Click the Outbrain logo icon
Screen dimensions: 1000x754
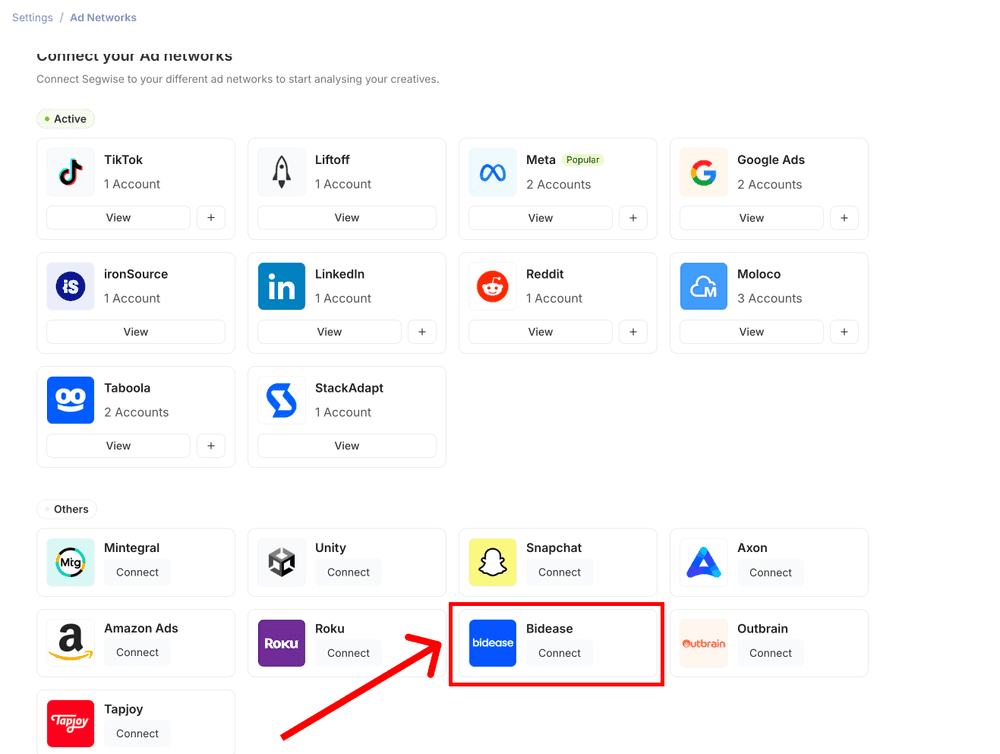[x=703, y=643]
